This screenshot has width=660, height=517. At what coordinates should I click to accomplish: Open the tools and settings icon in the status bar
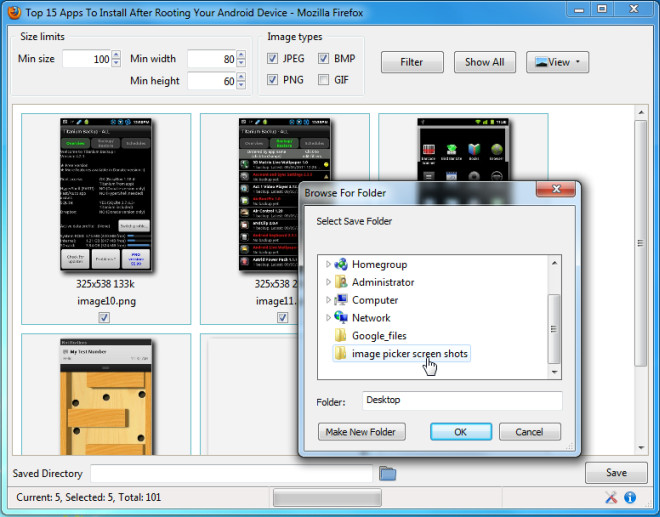[x=611, y=497]
